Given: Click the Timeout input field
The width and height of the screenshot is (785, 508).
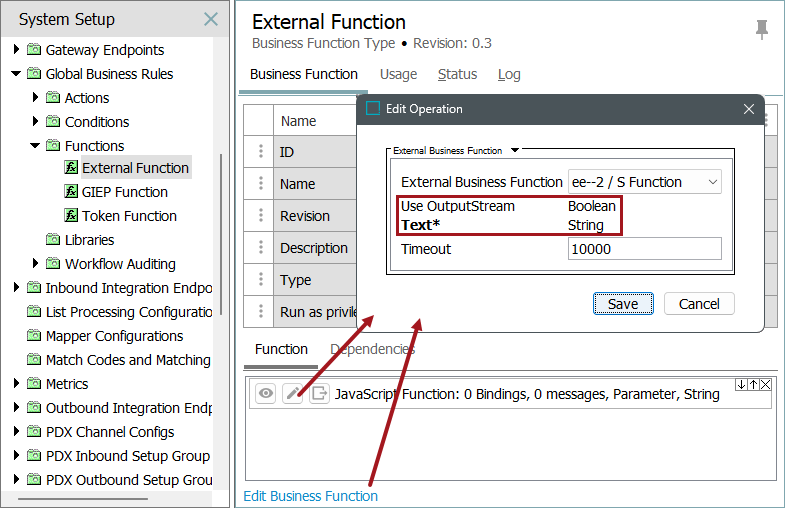Looking at the screenshot, I should click(x=644, y=249).
